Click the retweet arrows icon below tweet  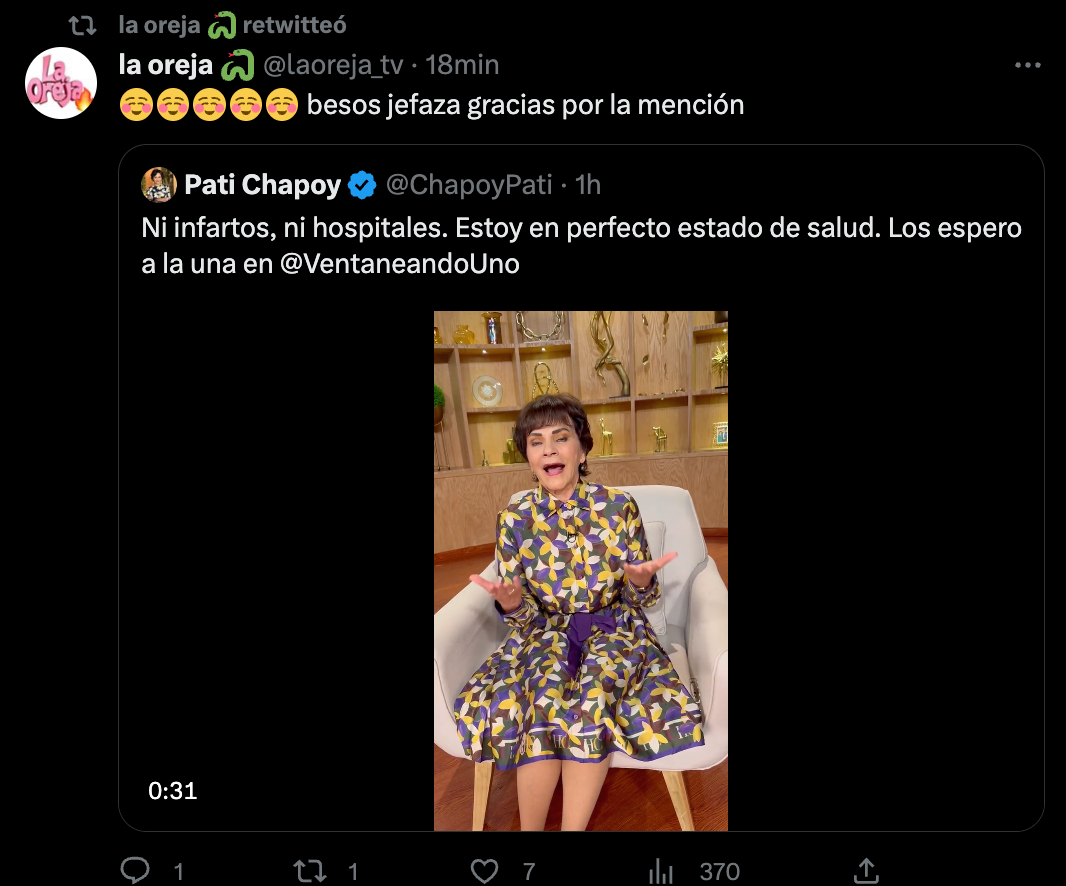tap(311, 870)
